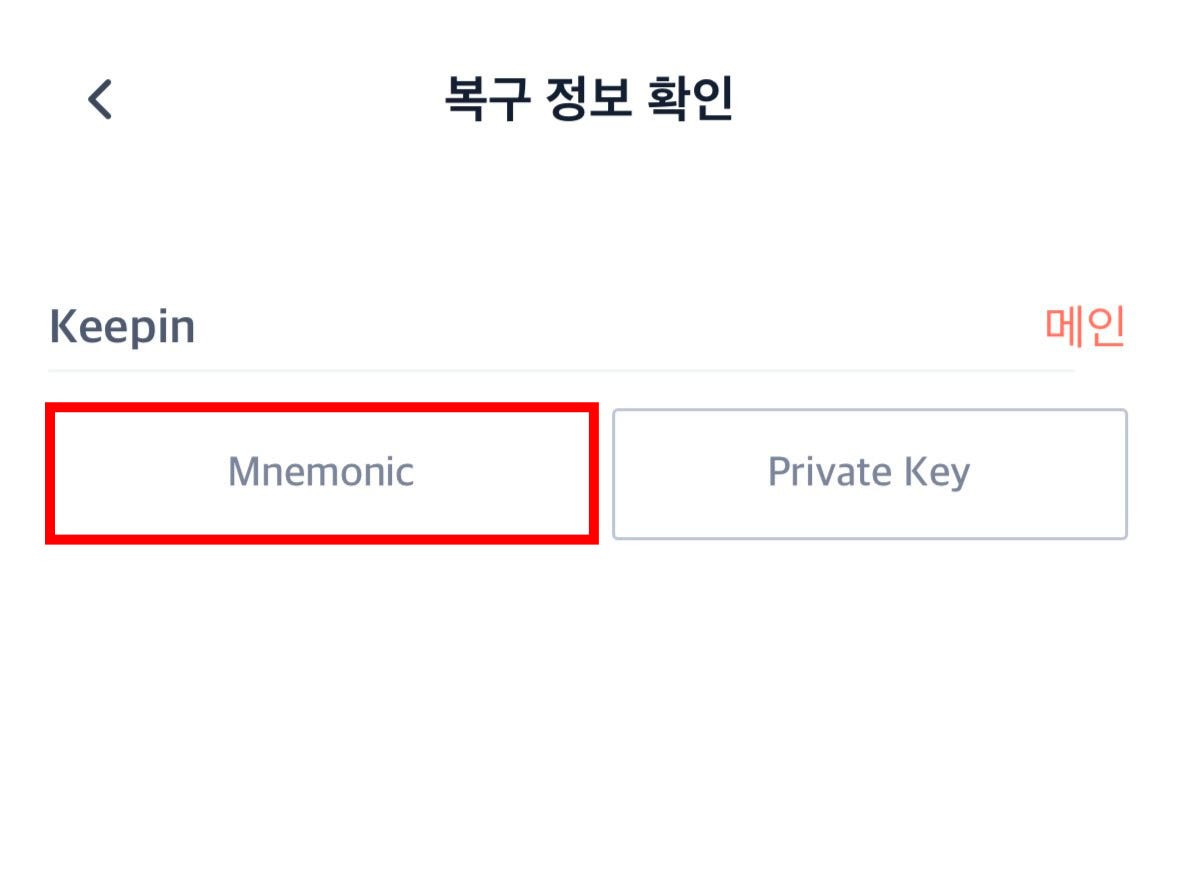Select Mnemonic as the recovery method
The width and height of the screenshot is (1180, 885).
tap(322, 473)
